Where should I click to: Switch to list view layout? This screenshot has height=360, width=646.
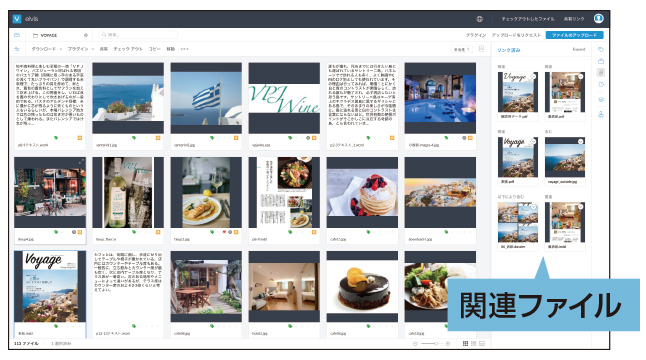coord(474,344)
